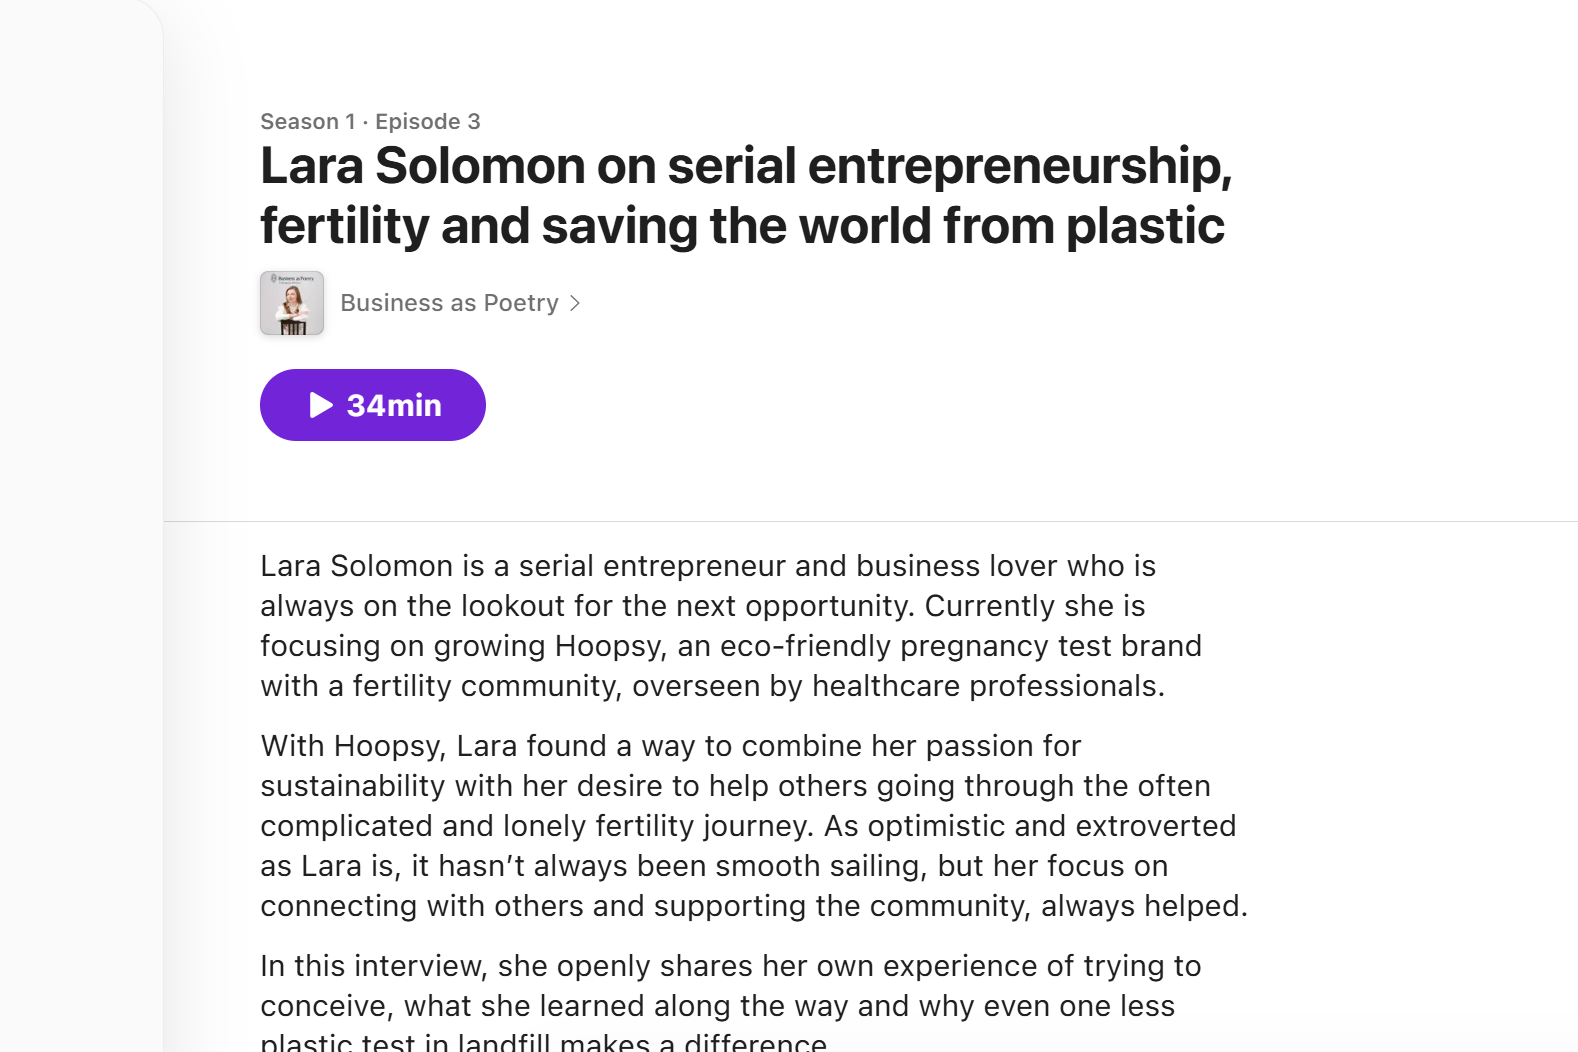Image resolution: width=1578 pixels, height=1052 pixels.
Task: Click "Lara Solomon" at start of description
Action: (357, 566)
